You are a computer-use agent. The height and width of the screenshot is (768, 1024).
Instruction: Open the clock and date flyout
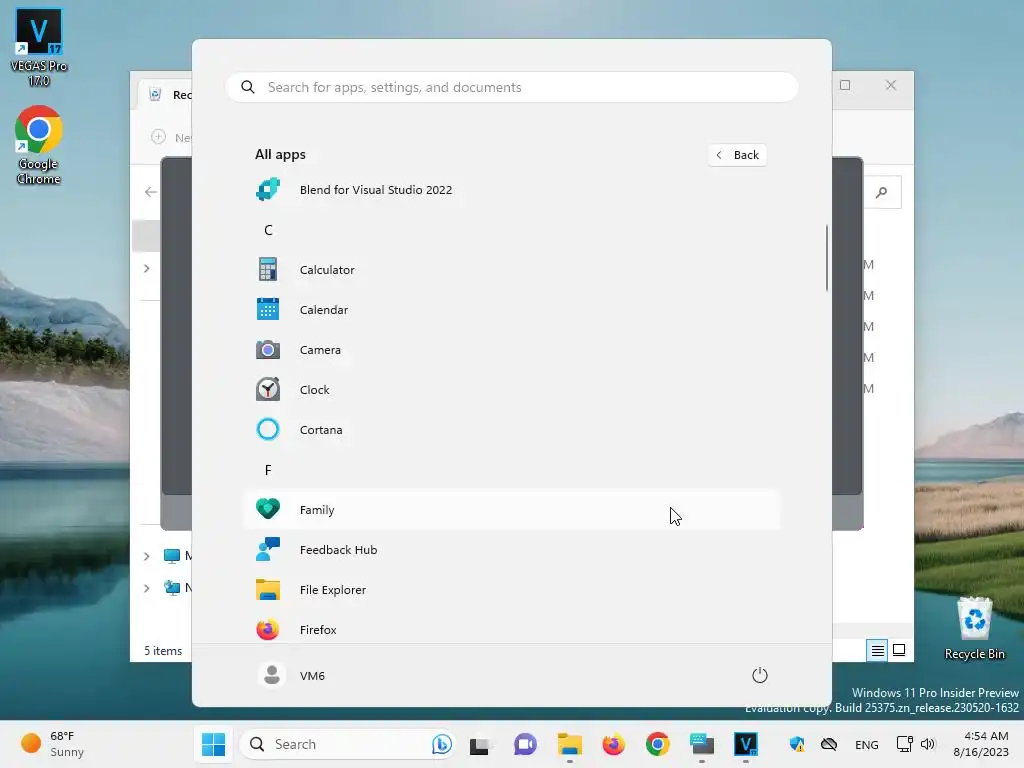980,744
